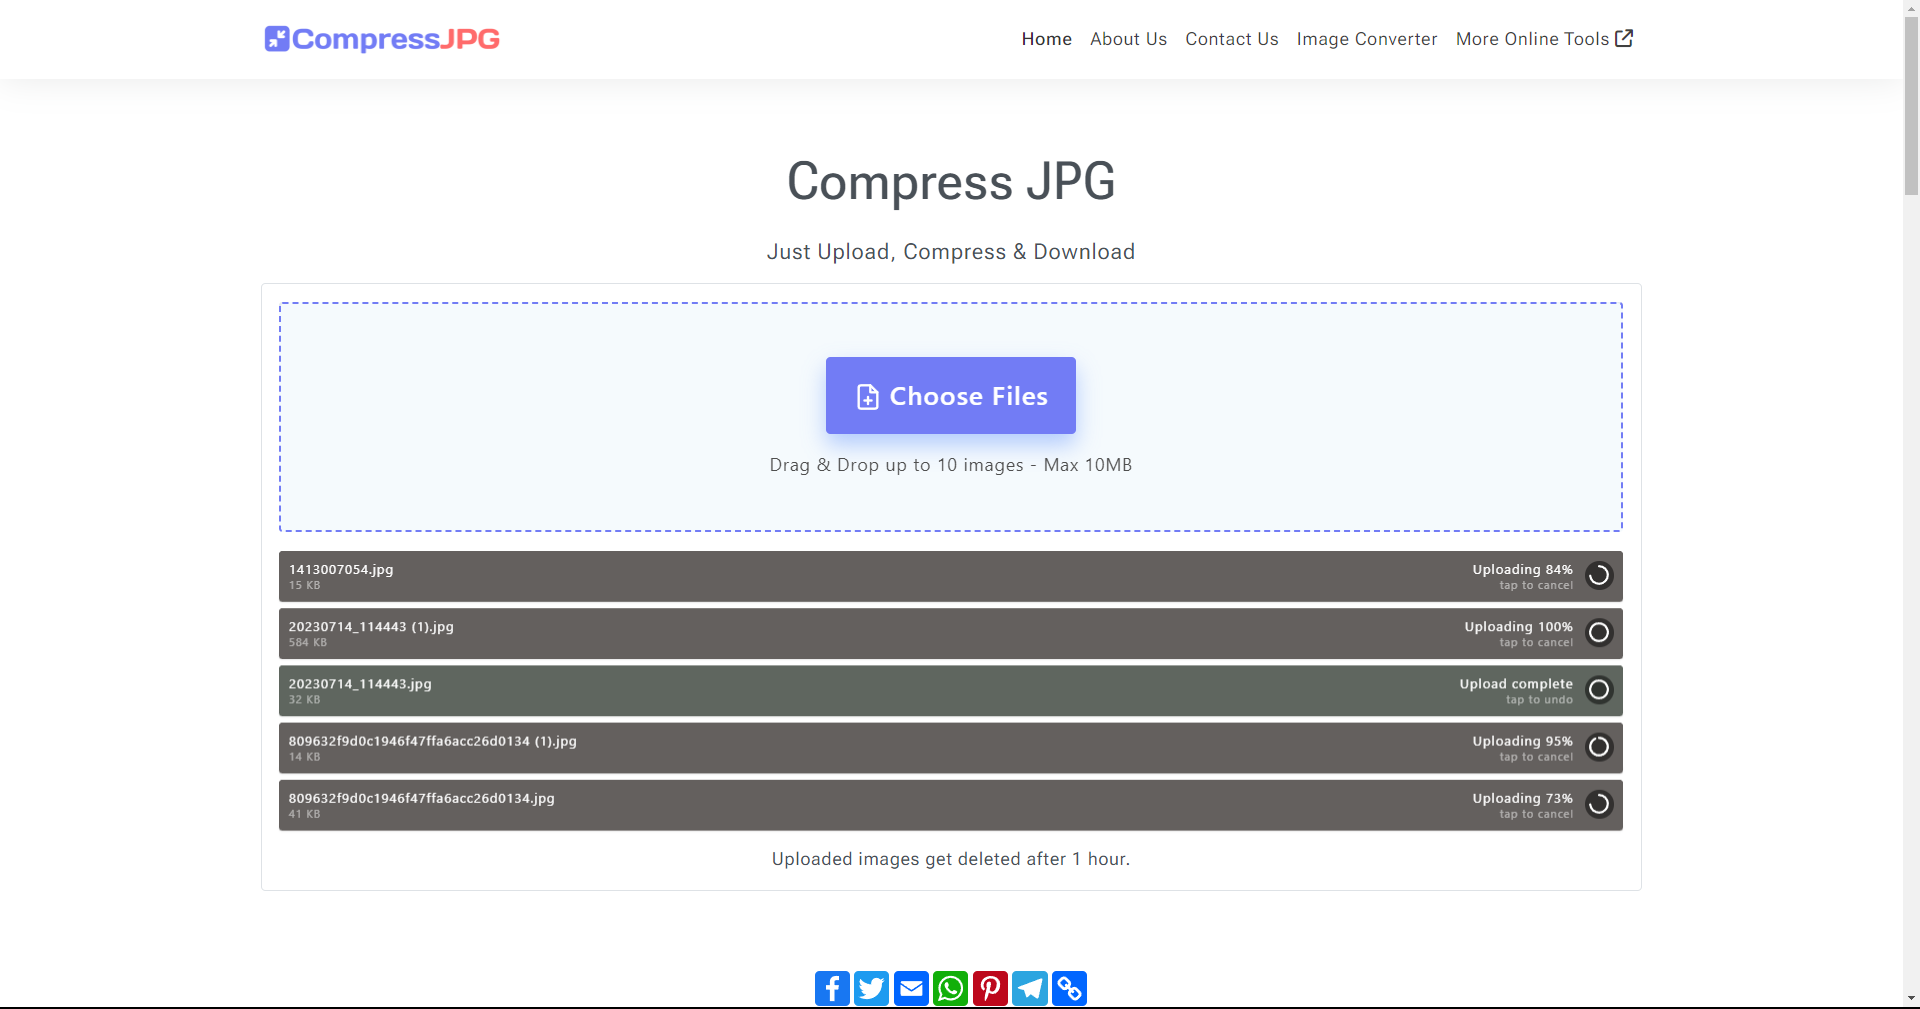Cancel upload of 1413007054.jpg via spinner icon
Viewport: 1920px width, 1009px height.
point(1599,575)
